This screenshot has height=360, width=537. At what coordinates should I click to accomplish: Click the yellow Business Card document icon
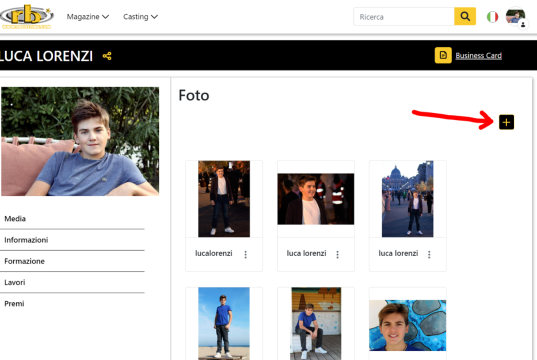443,55
